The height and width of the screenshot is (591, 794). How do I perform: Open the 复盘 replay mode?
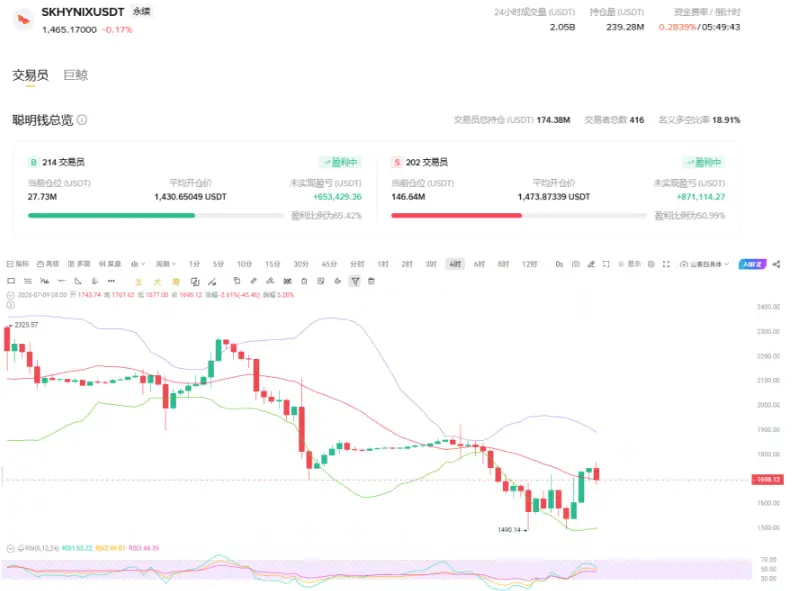[x=110, y=264]
